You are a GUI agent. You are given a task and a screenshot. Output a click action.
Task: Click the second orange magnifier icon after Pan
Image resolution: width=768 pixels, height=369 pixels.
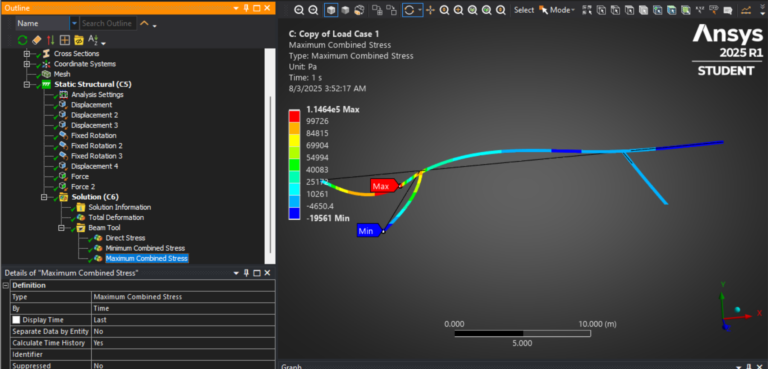point(458,10)
